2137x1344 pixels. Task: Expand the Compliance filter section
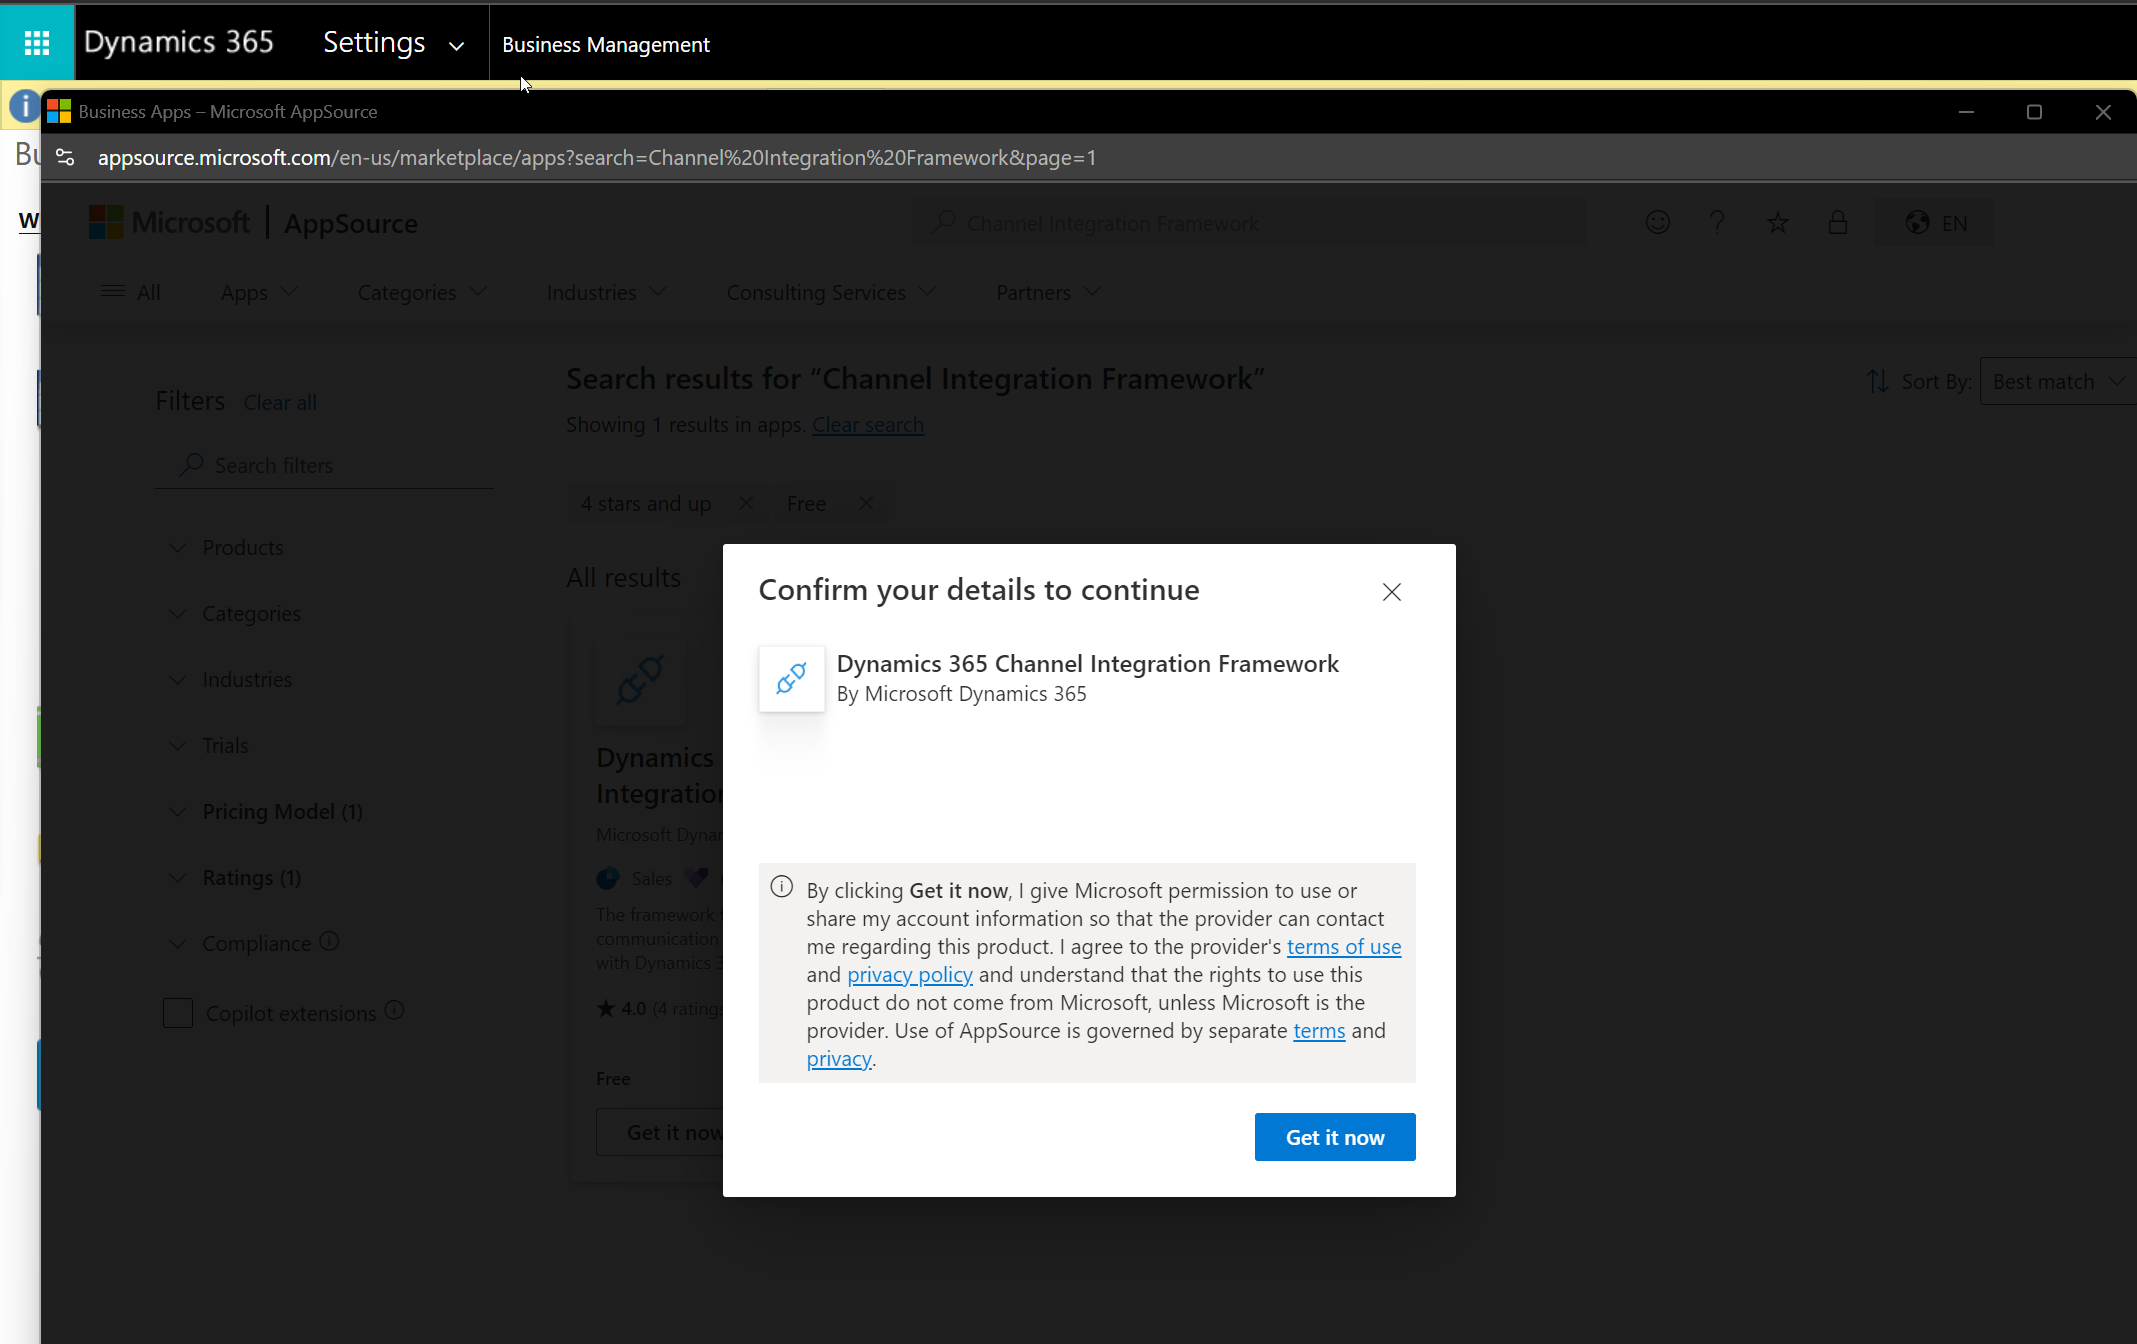(x=242, y=944)
